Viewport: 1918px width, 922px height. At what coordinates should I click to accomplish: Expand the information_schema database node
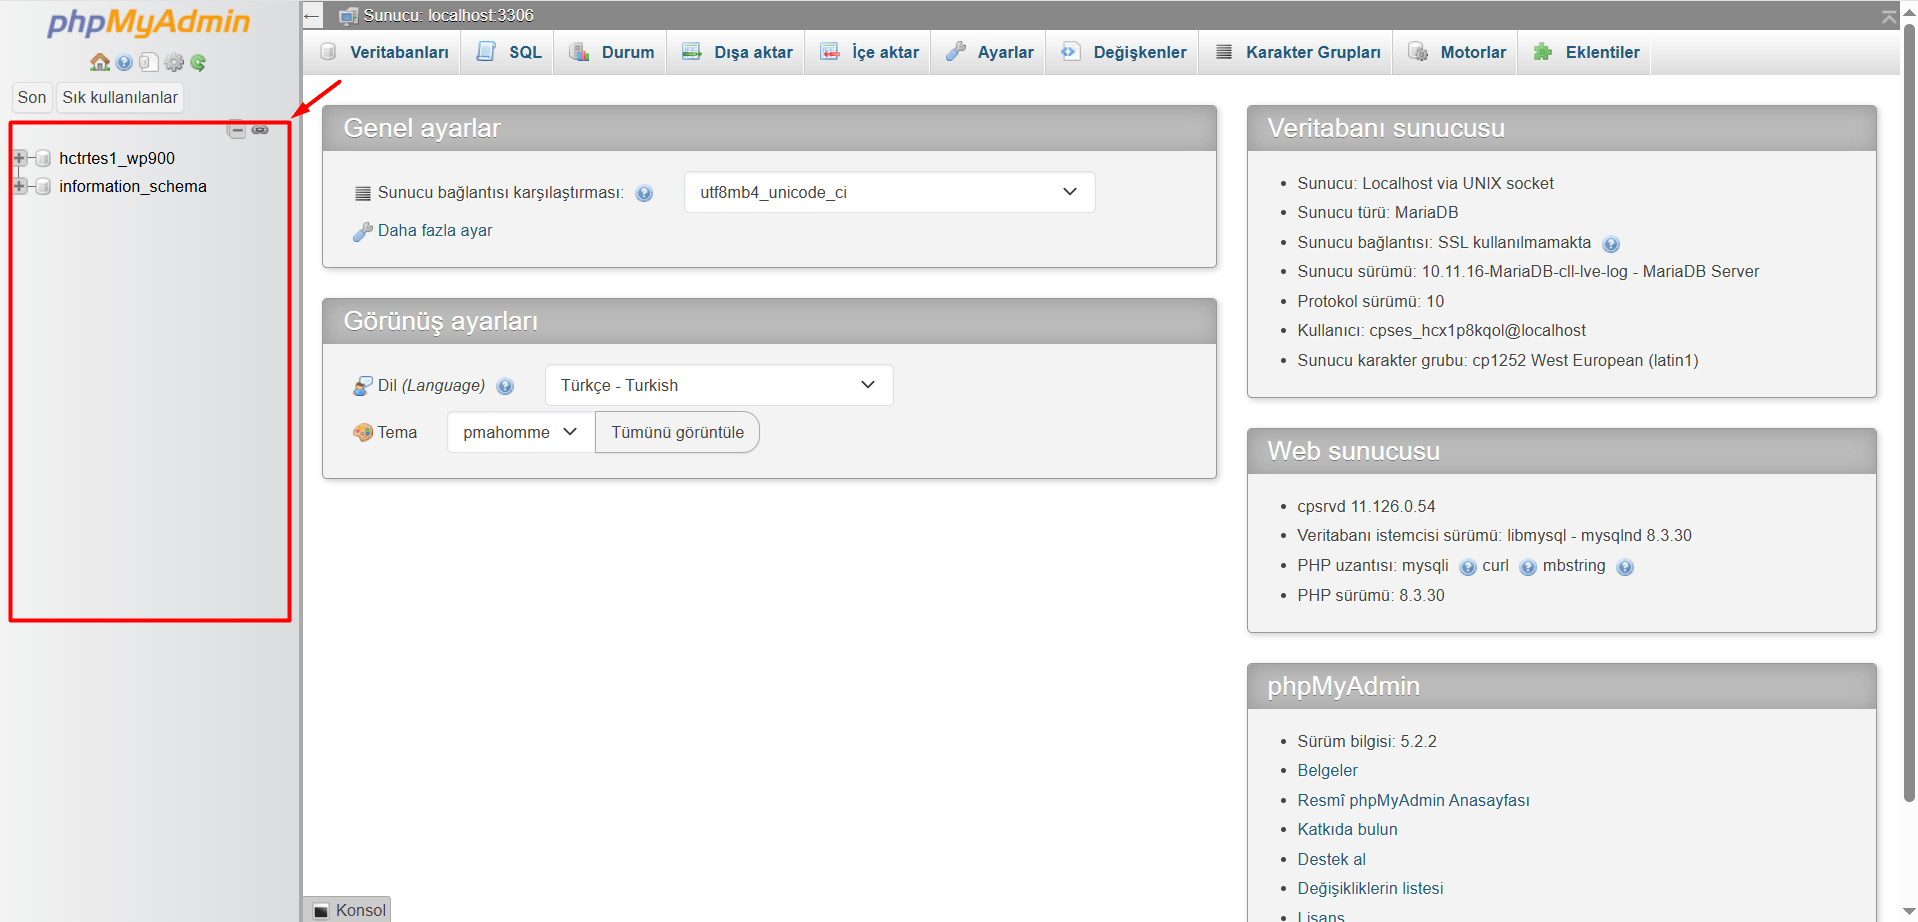click(19, 186)
